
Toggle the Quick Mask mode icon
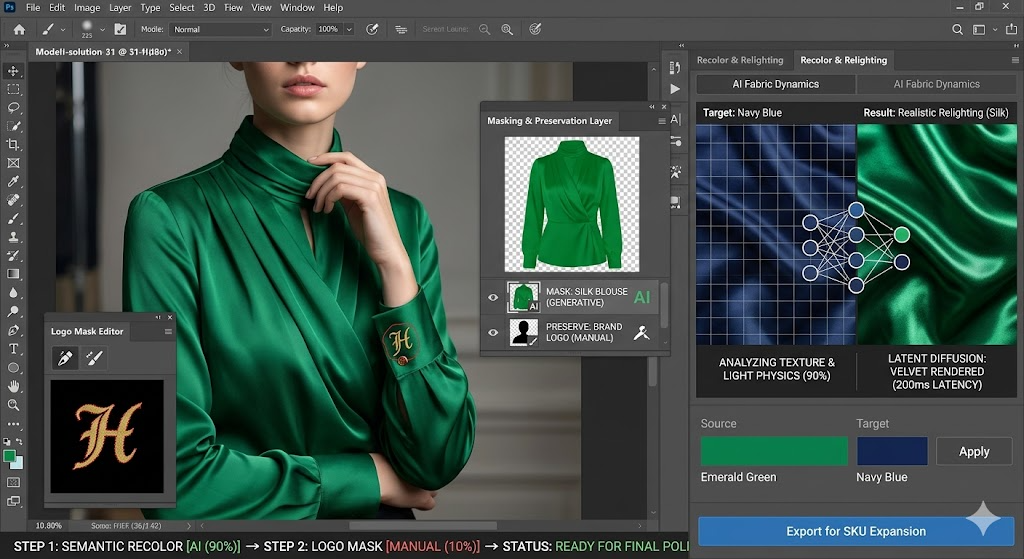point(13,482)
